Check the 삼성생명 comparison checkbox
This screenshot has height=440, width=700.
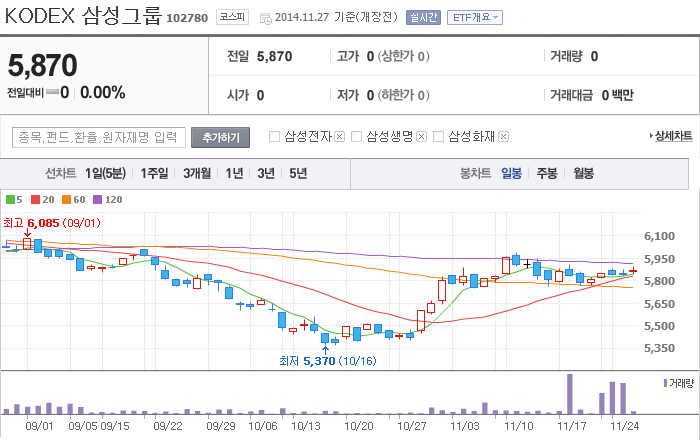pyautogui.click(x=356, y=137)
